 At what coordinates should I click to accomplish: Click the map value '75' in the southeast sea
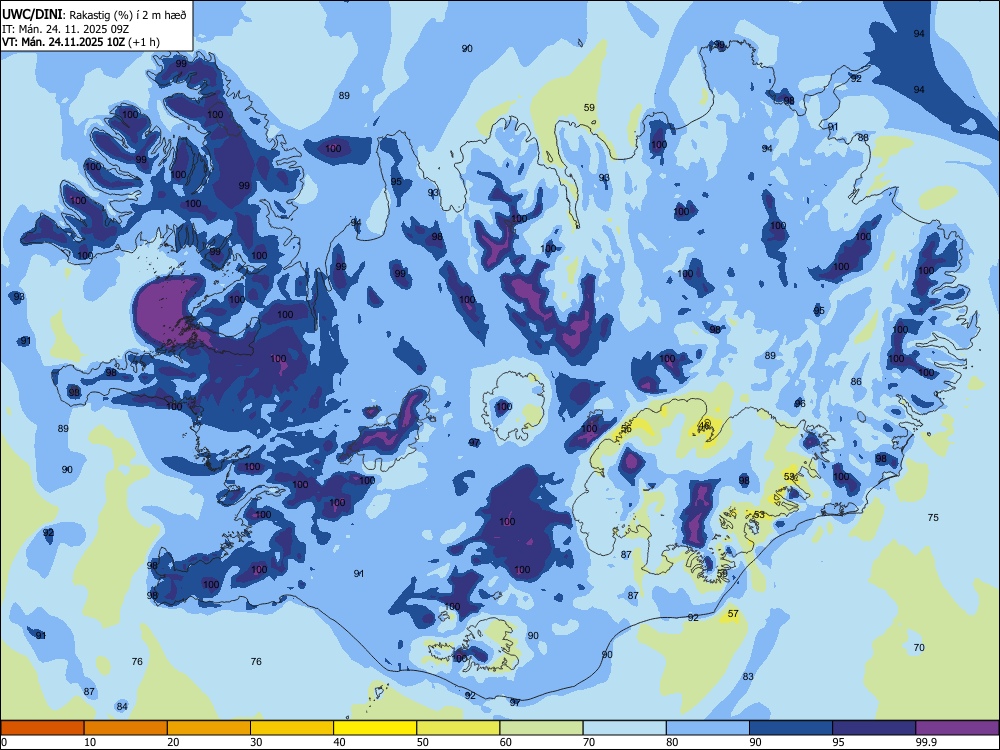click(933, 517)
